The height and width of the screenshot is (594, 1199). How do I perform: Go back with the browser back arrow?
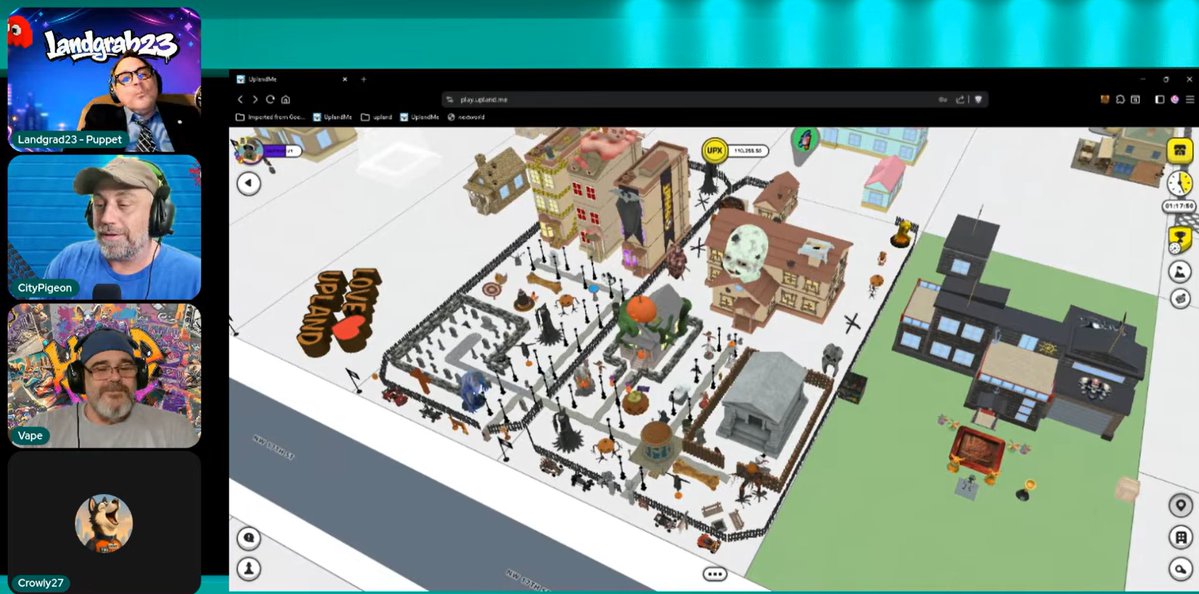pos(240,99)
